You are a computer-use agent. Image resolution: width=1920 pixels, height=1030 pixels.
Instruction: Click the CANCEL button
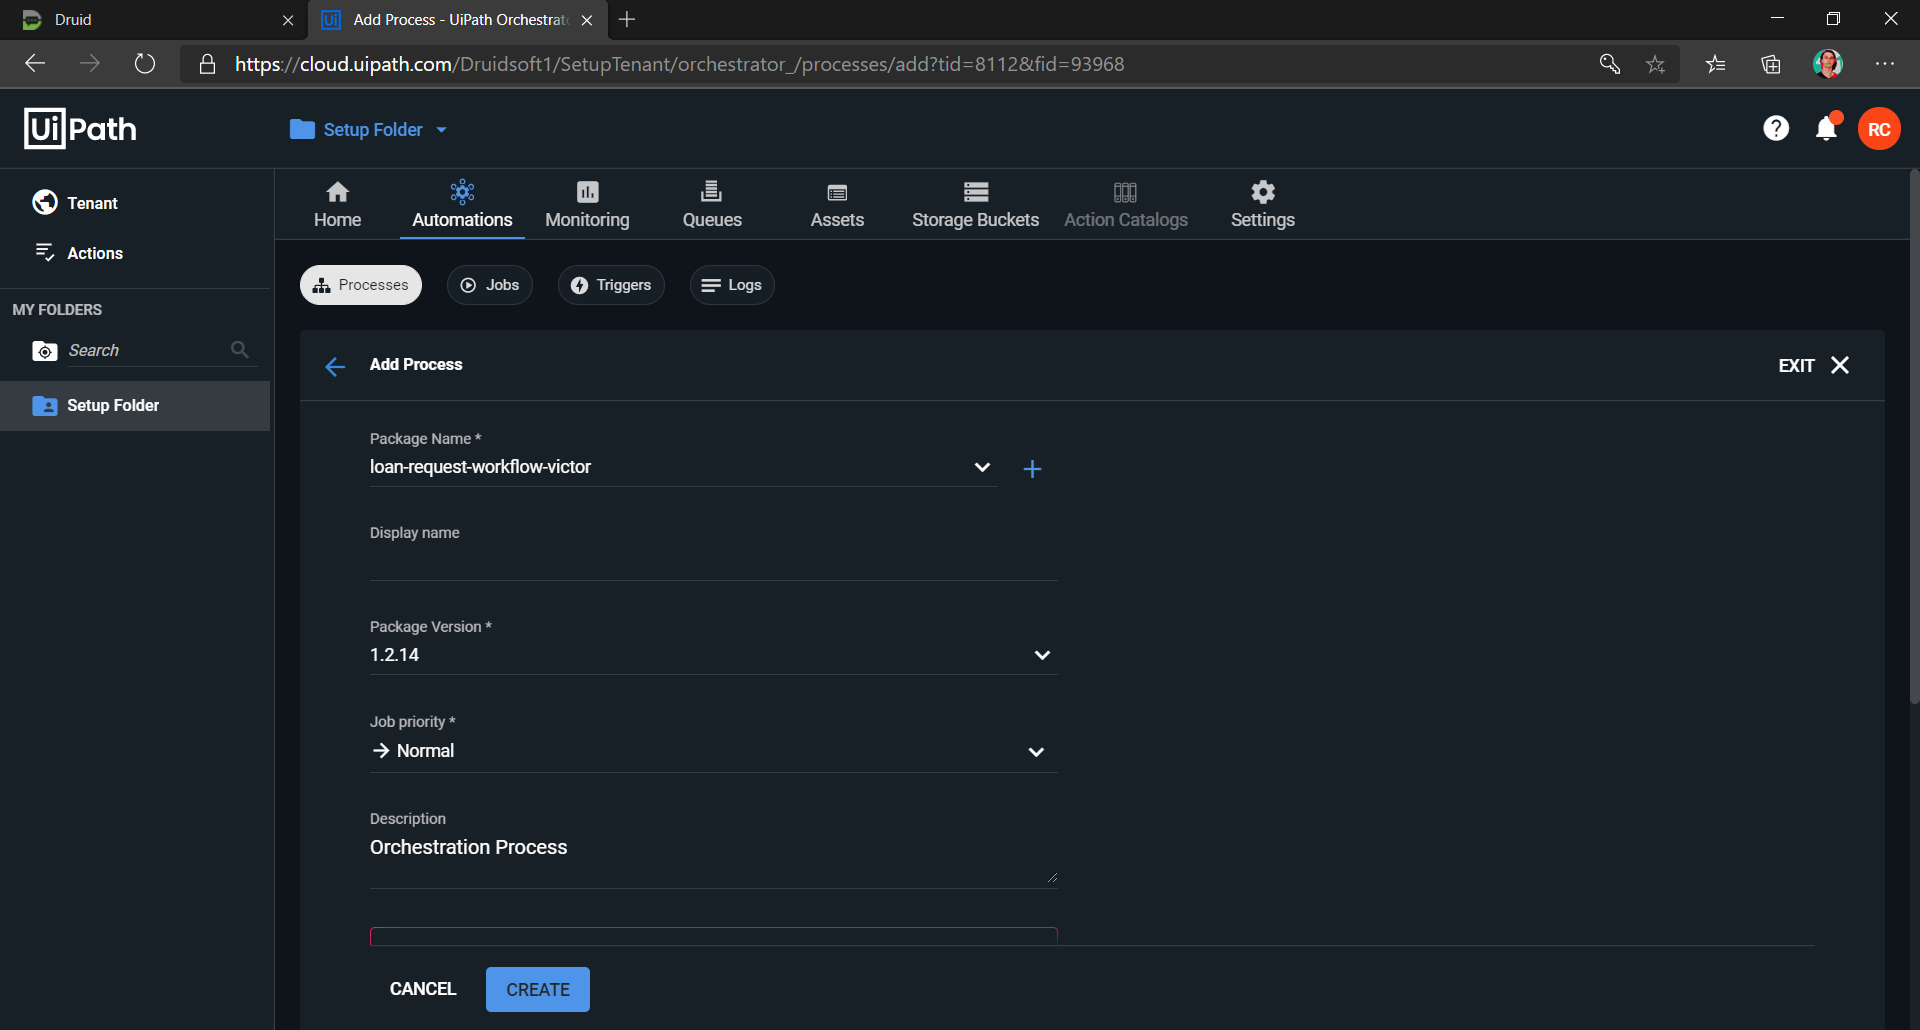(423, 989)
